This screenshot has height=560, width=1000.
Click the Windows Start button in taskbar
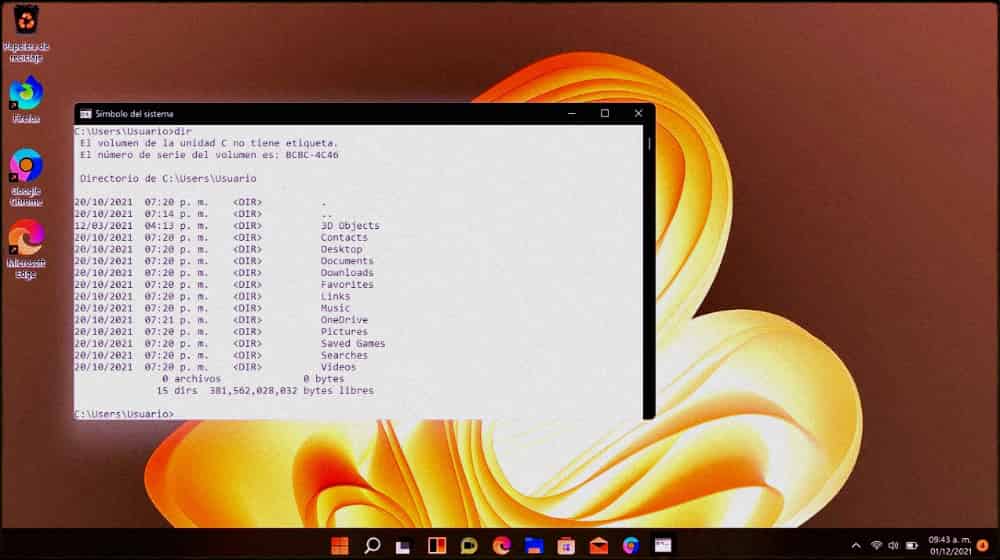pyautogui.click(x=340, y=545)
